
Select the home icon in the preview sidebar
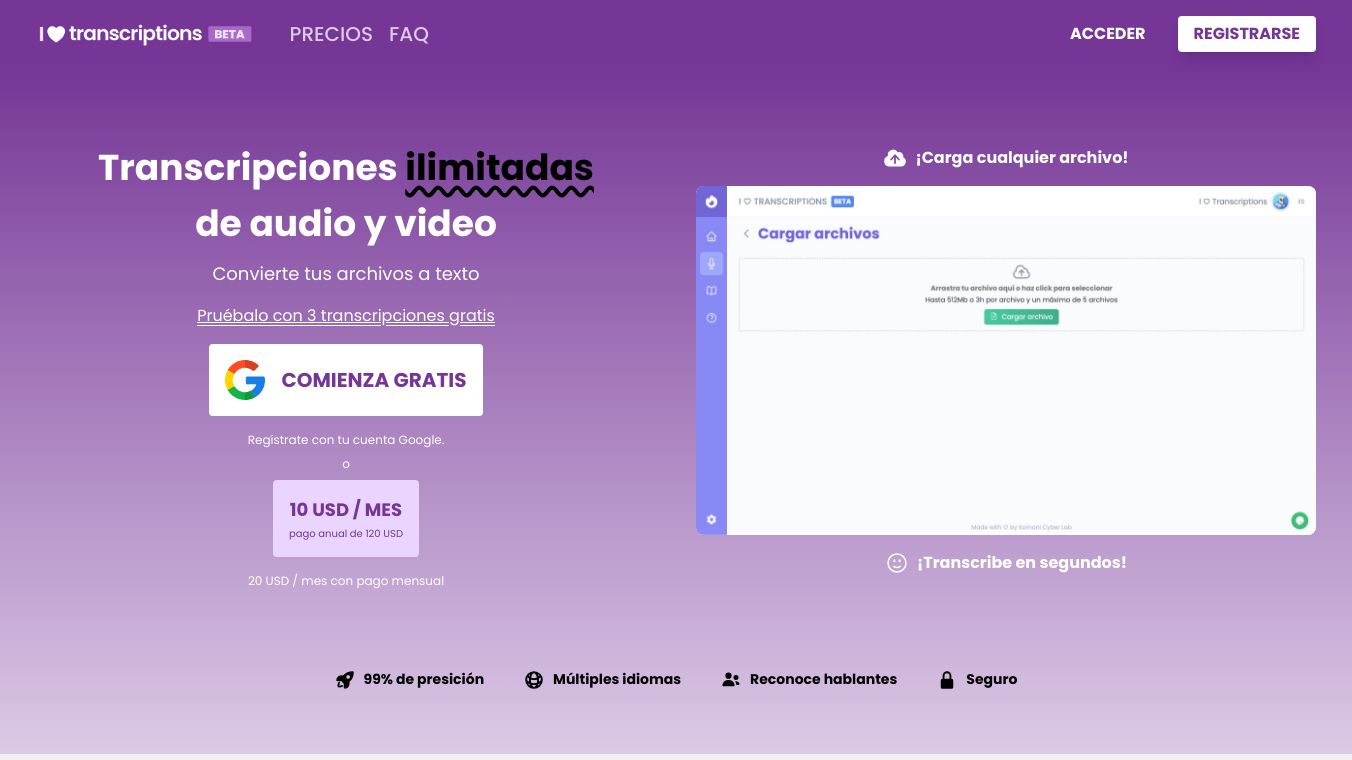click(711, 237)
